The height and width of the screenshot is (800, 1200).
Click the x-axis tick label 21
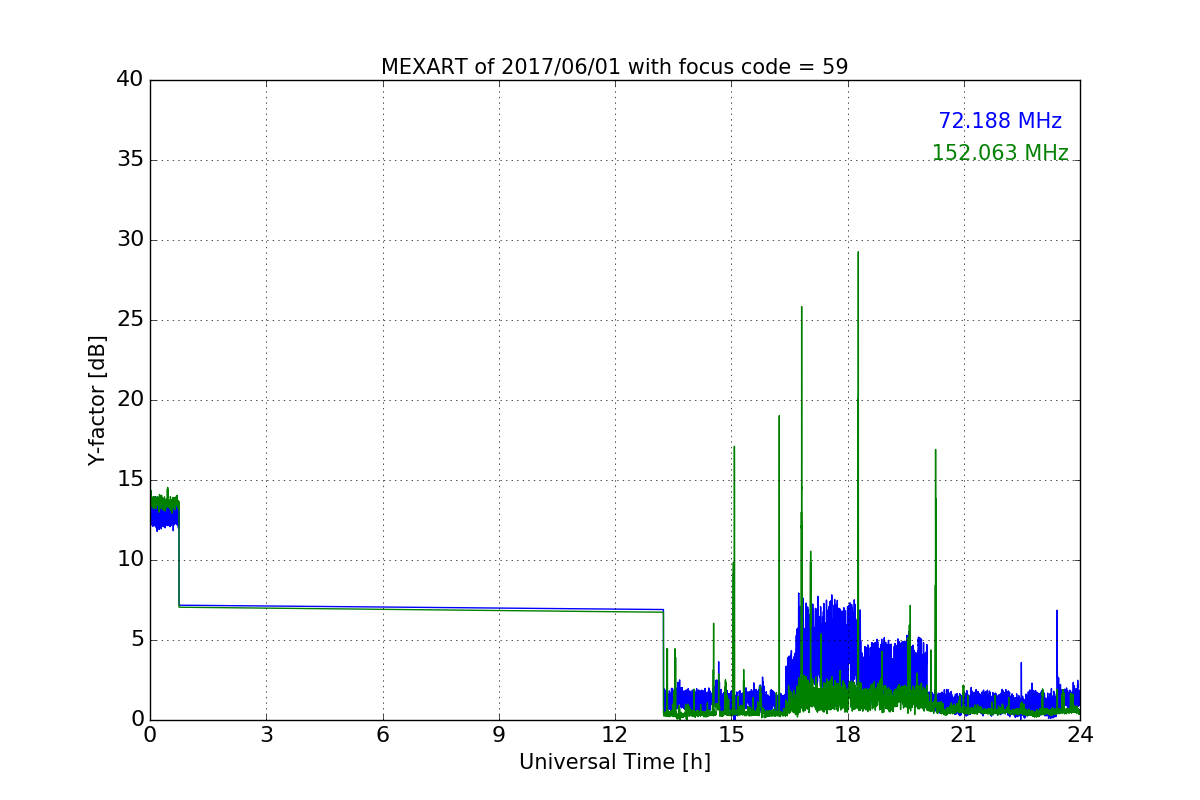click(963, 735)
